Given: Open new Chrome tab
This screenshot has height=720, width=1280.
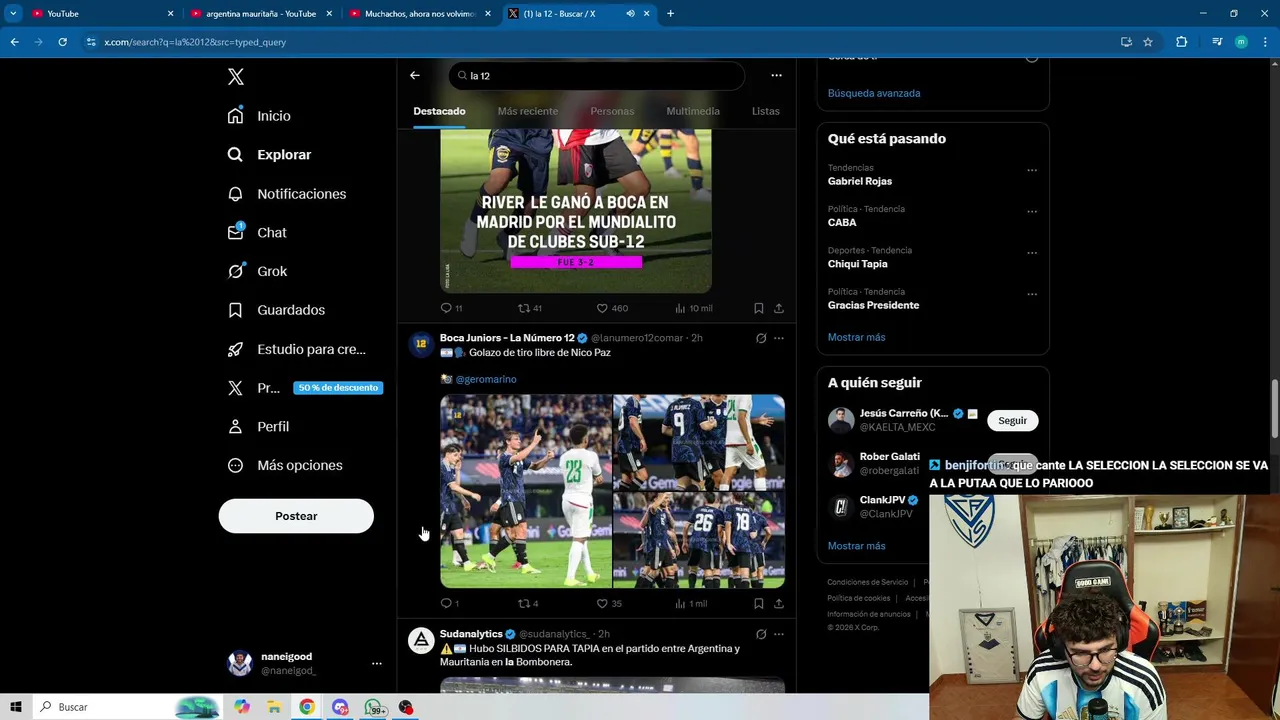Looking at the screenshot, I should (x=670, y=14).
